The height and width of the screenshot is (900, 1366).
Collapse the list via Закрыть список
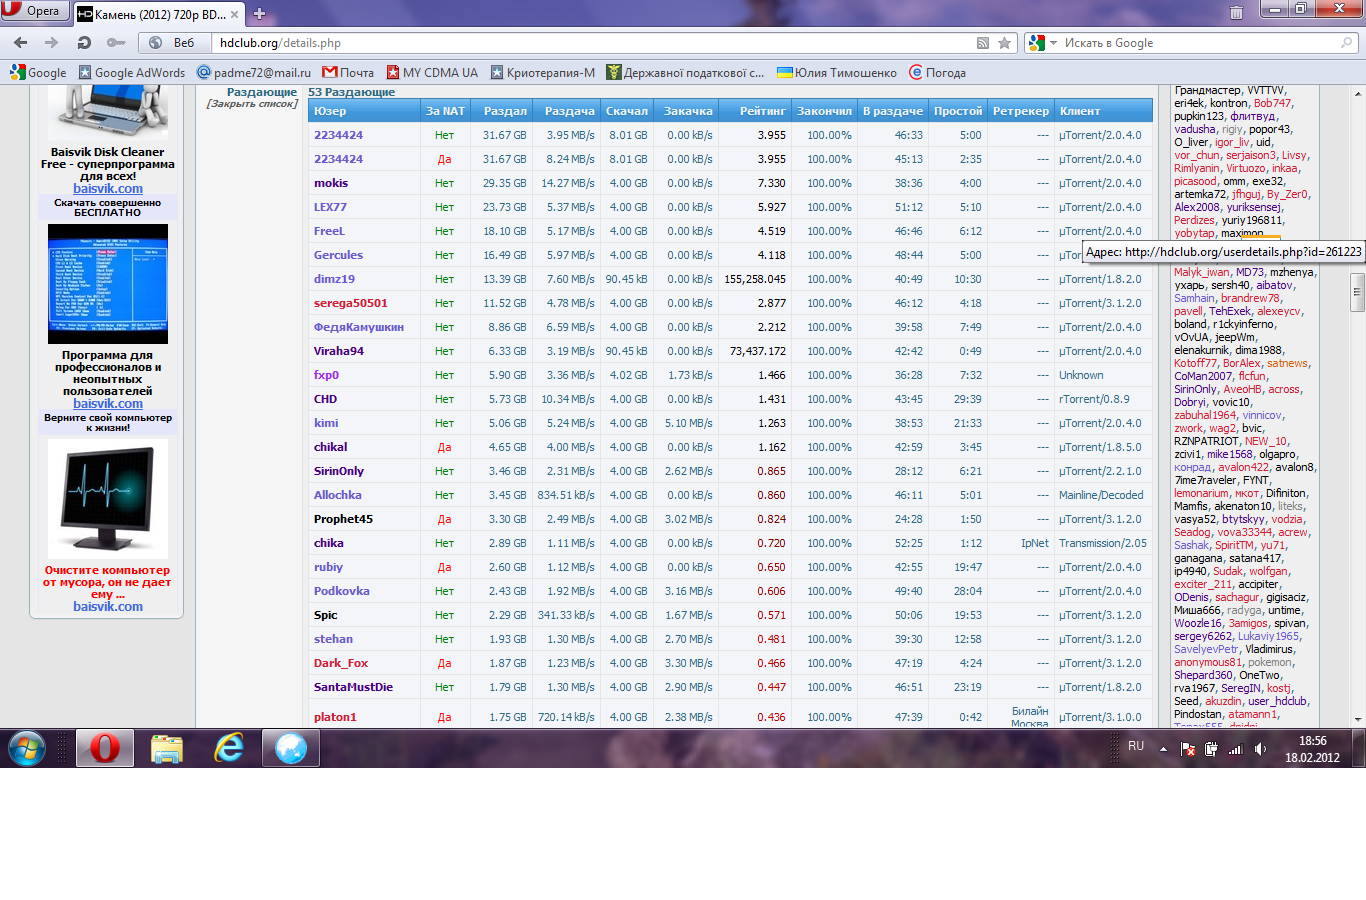tap(252, 104)
